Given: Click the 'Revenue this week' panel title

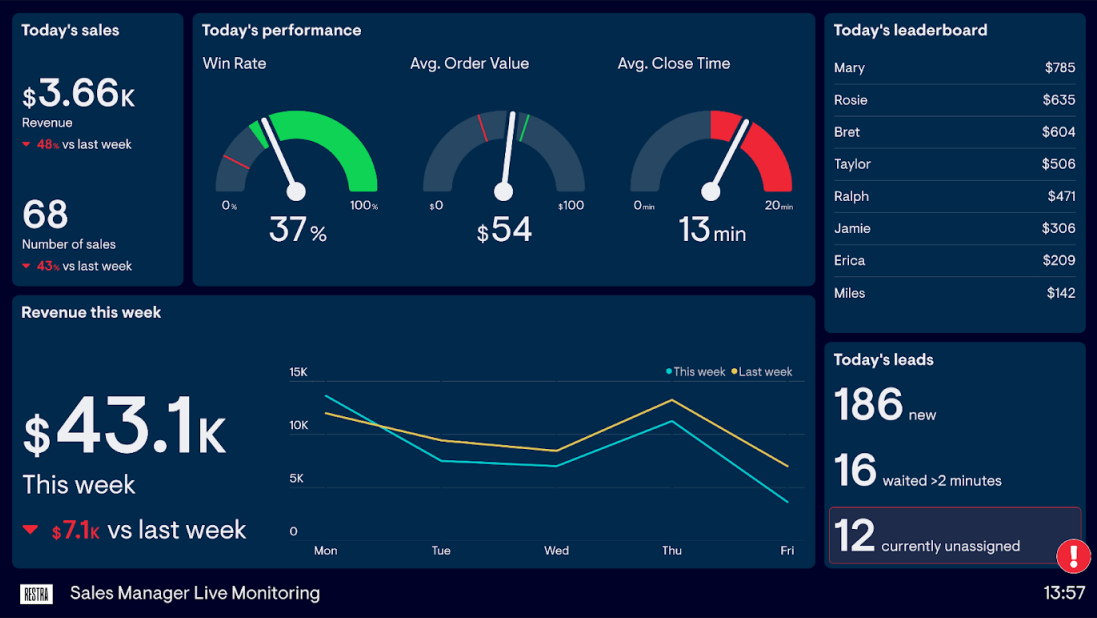Looking at the screenshot, I should click(x=91, y=313).
